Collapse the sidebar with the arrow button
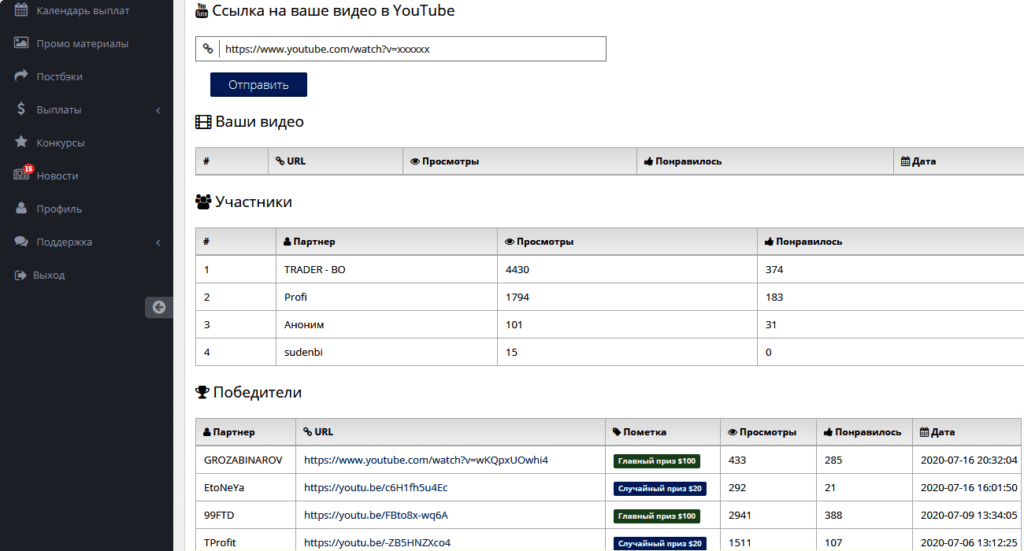This screenshot has height=551, width=1024. click(158, 308)
